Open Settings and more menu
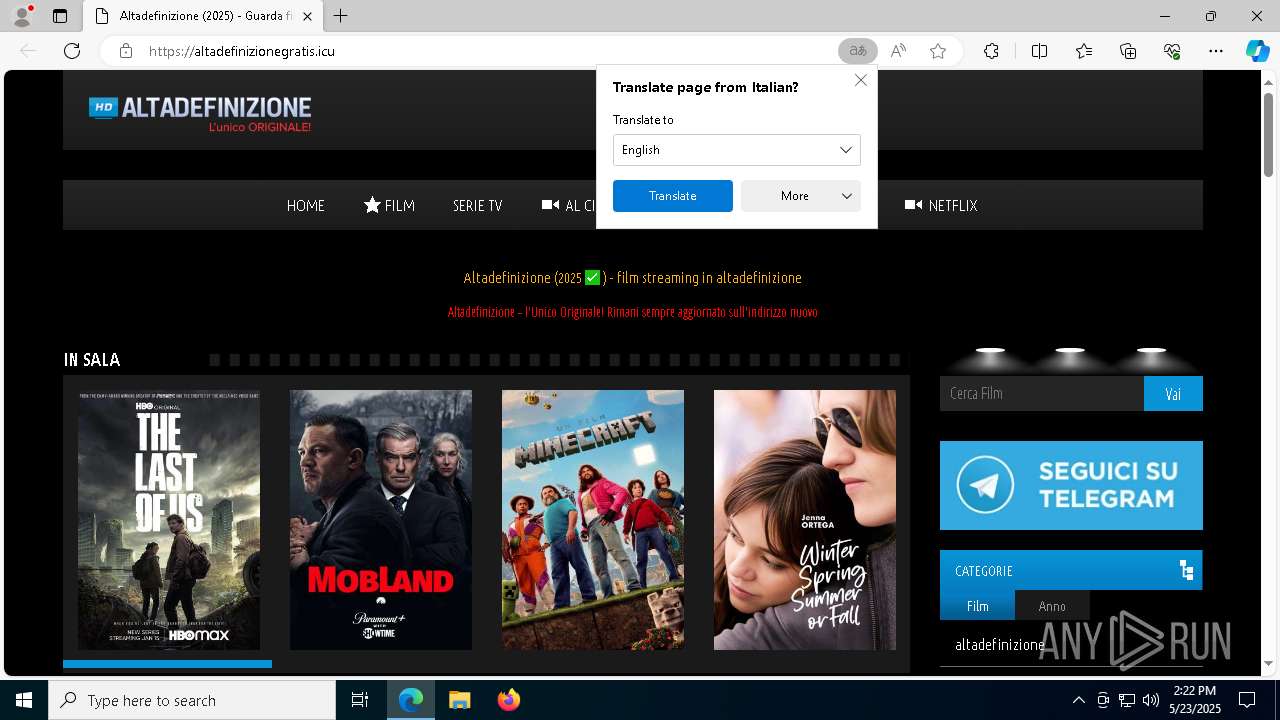 click(1216, 51)
